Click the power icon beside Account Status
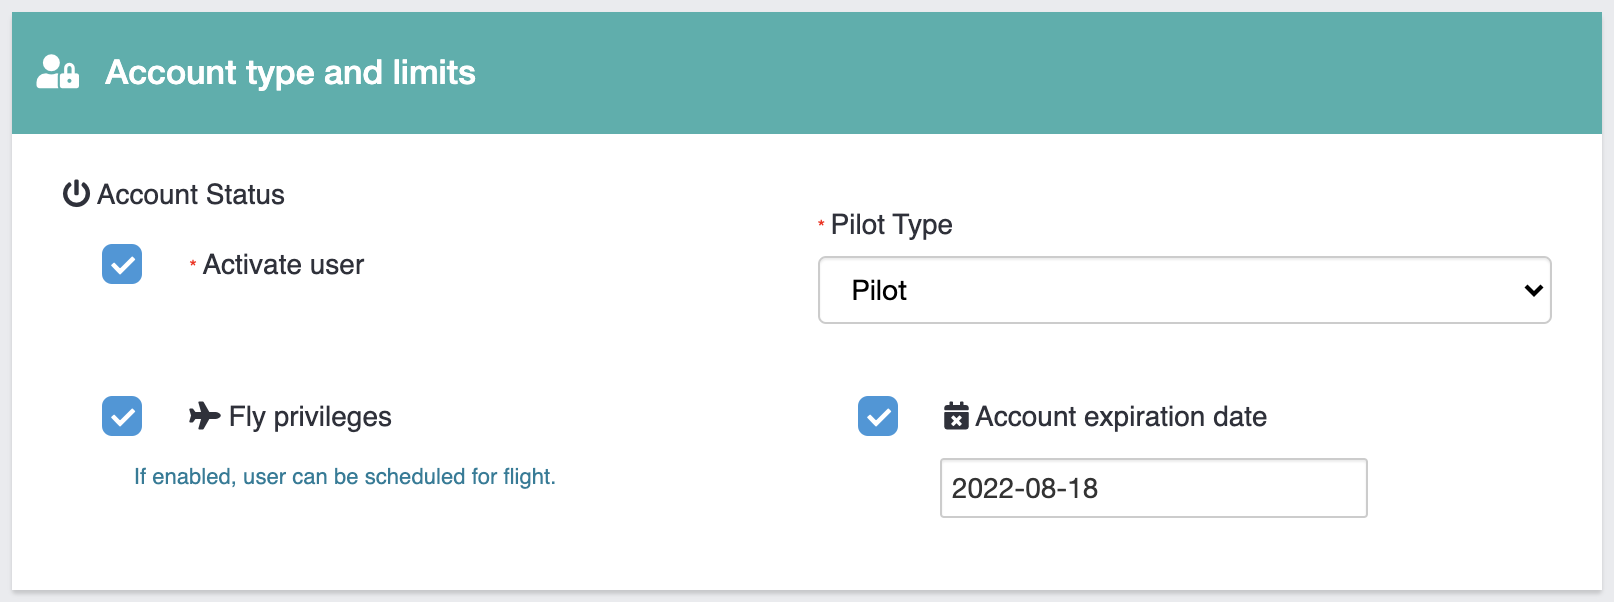1614x602 pixels. coord(76,193)
